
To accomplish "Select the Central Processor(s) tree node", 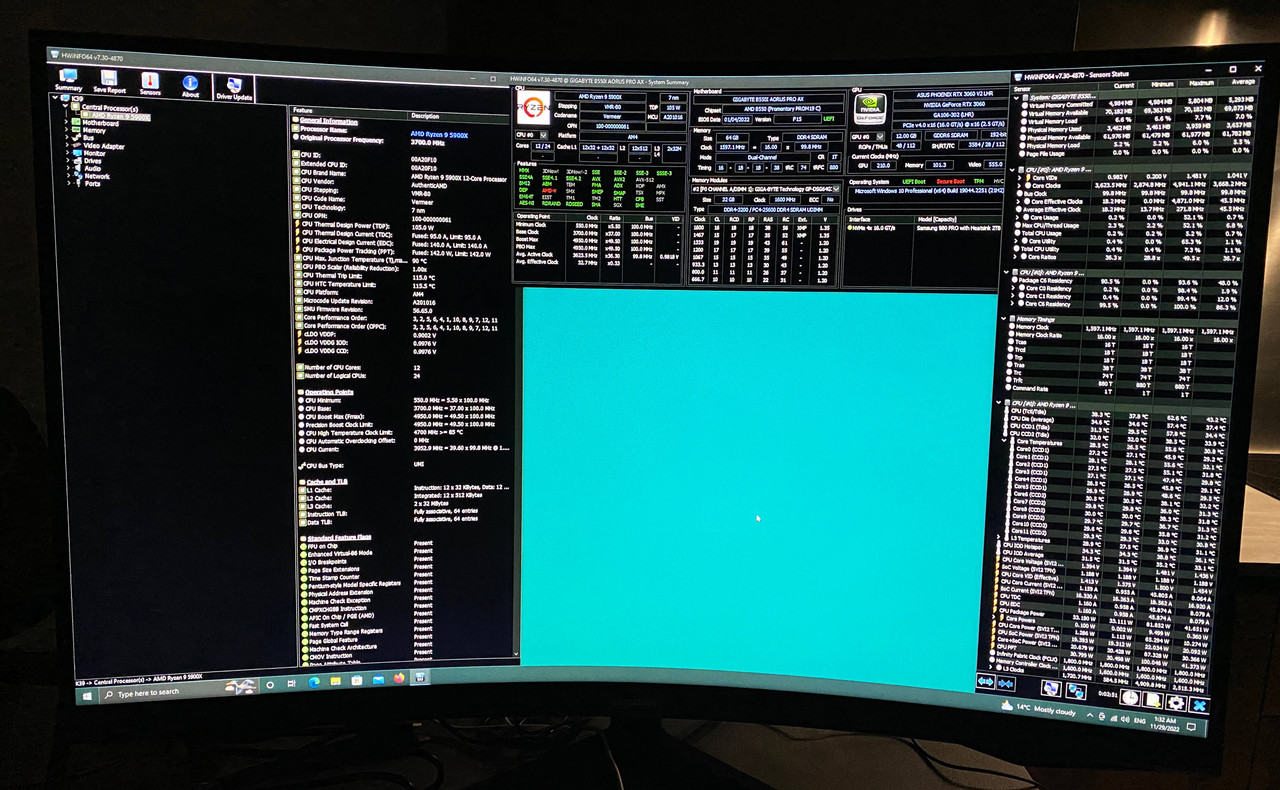I will click(x=104, y=108).
